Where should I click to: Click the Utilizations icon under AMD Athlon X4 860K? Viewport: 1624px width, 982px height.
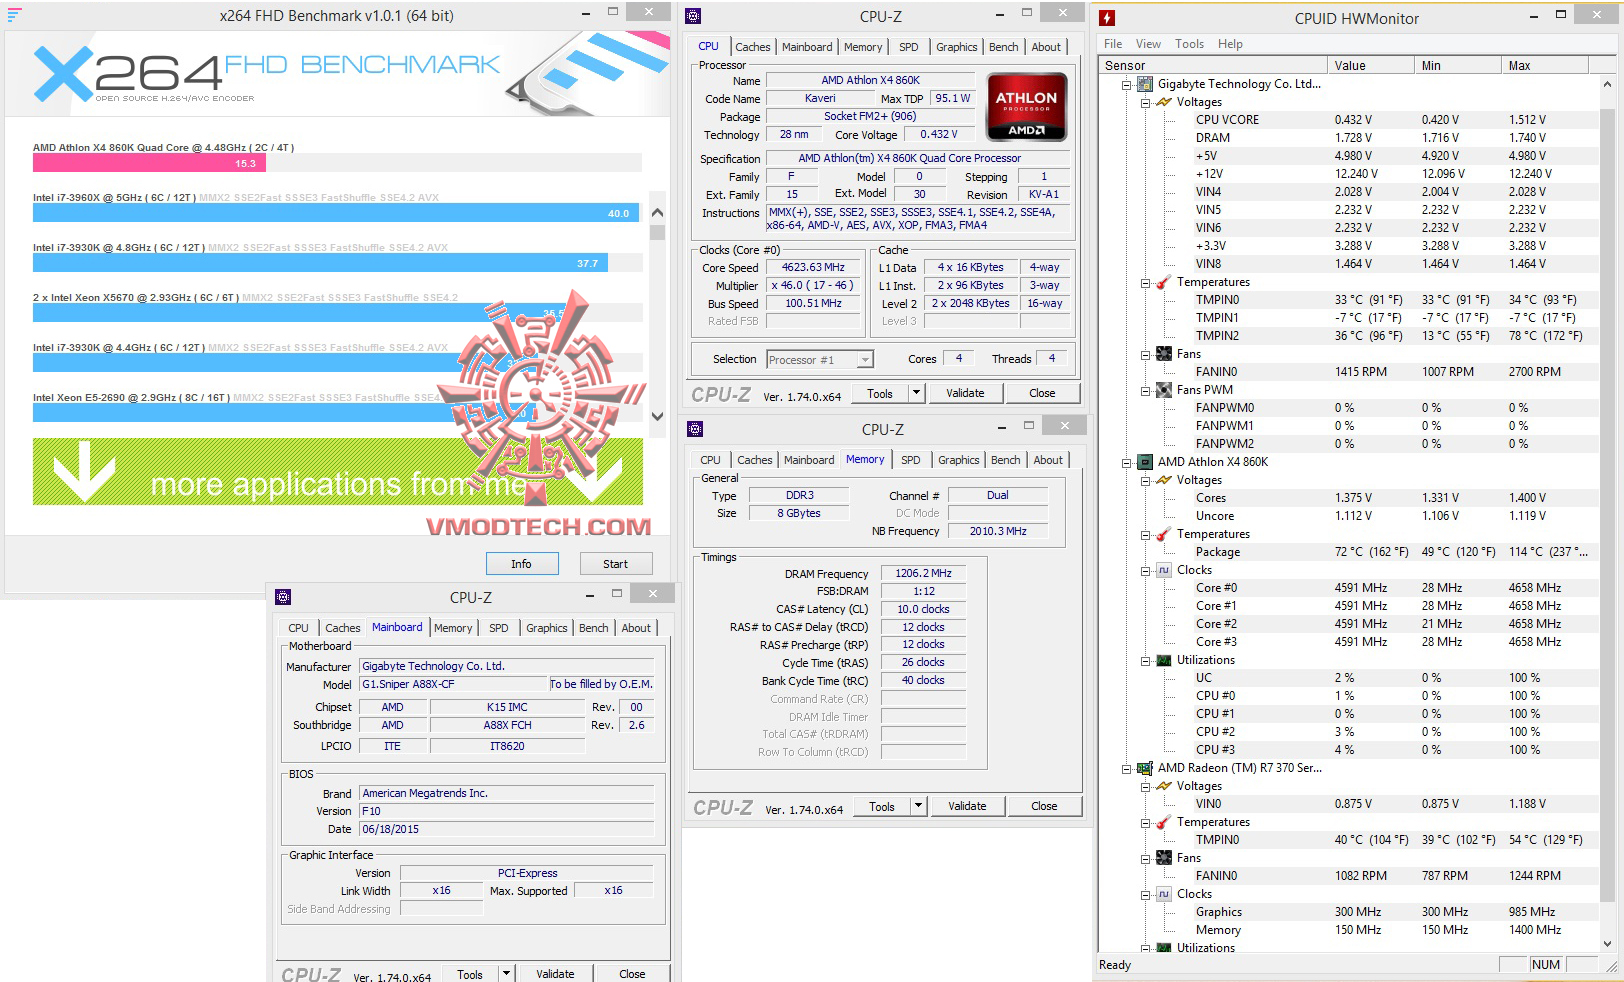(x=1164, y=660)
